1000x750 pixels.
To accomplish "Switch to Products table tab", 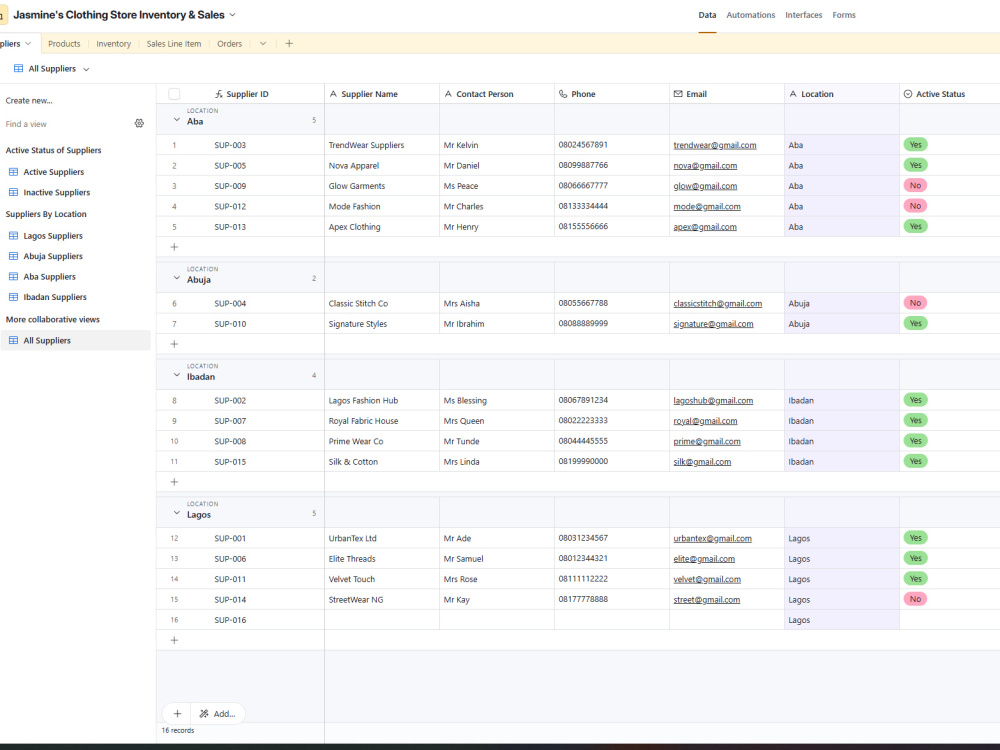I will click(x=64, y=43).
